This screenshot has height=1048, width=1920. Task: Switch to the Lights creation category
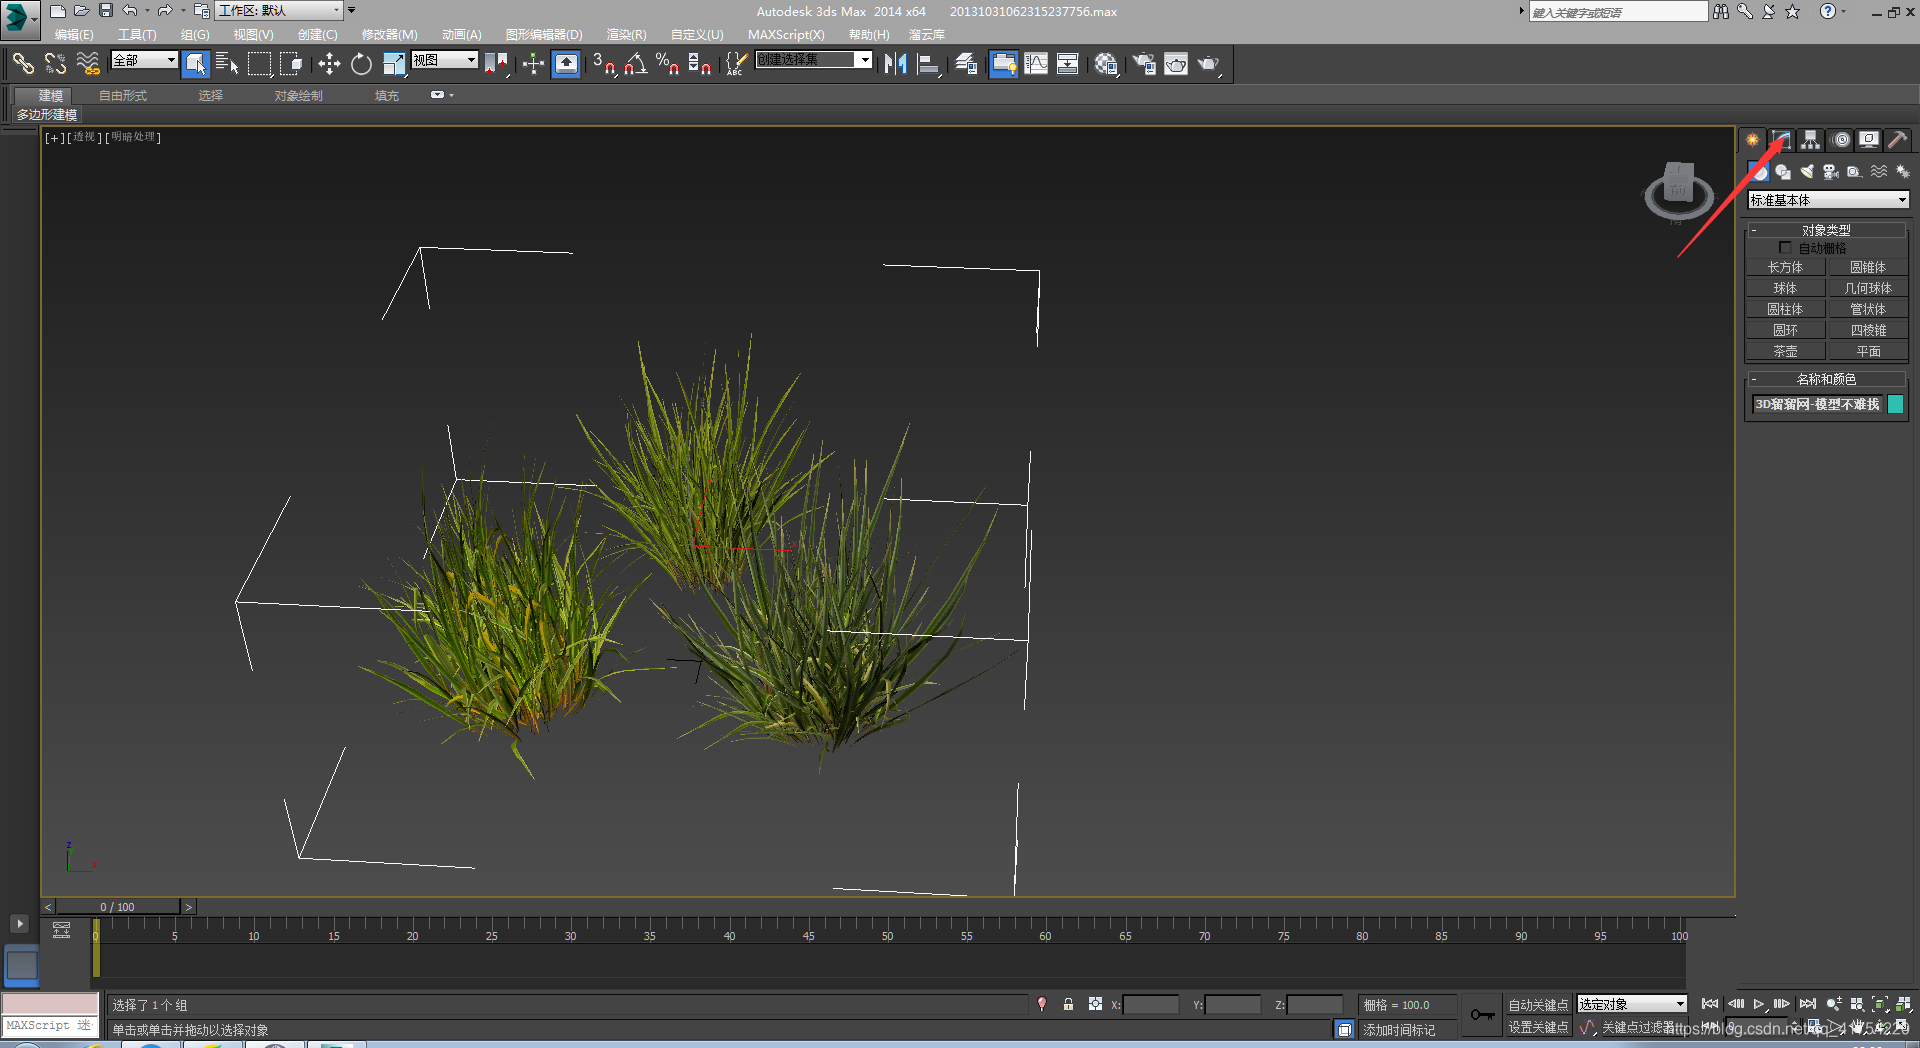click(1807, 172)
